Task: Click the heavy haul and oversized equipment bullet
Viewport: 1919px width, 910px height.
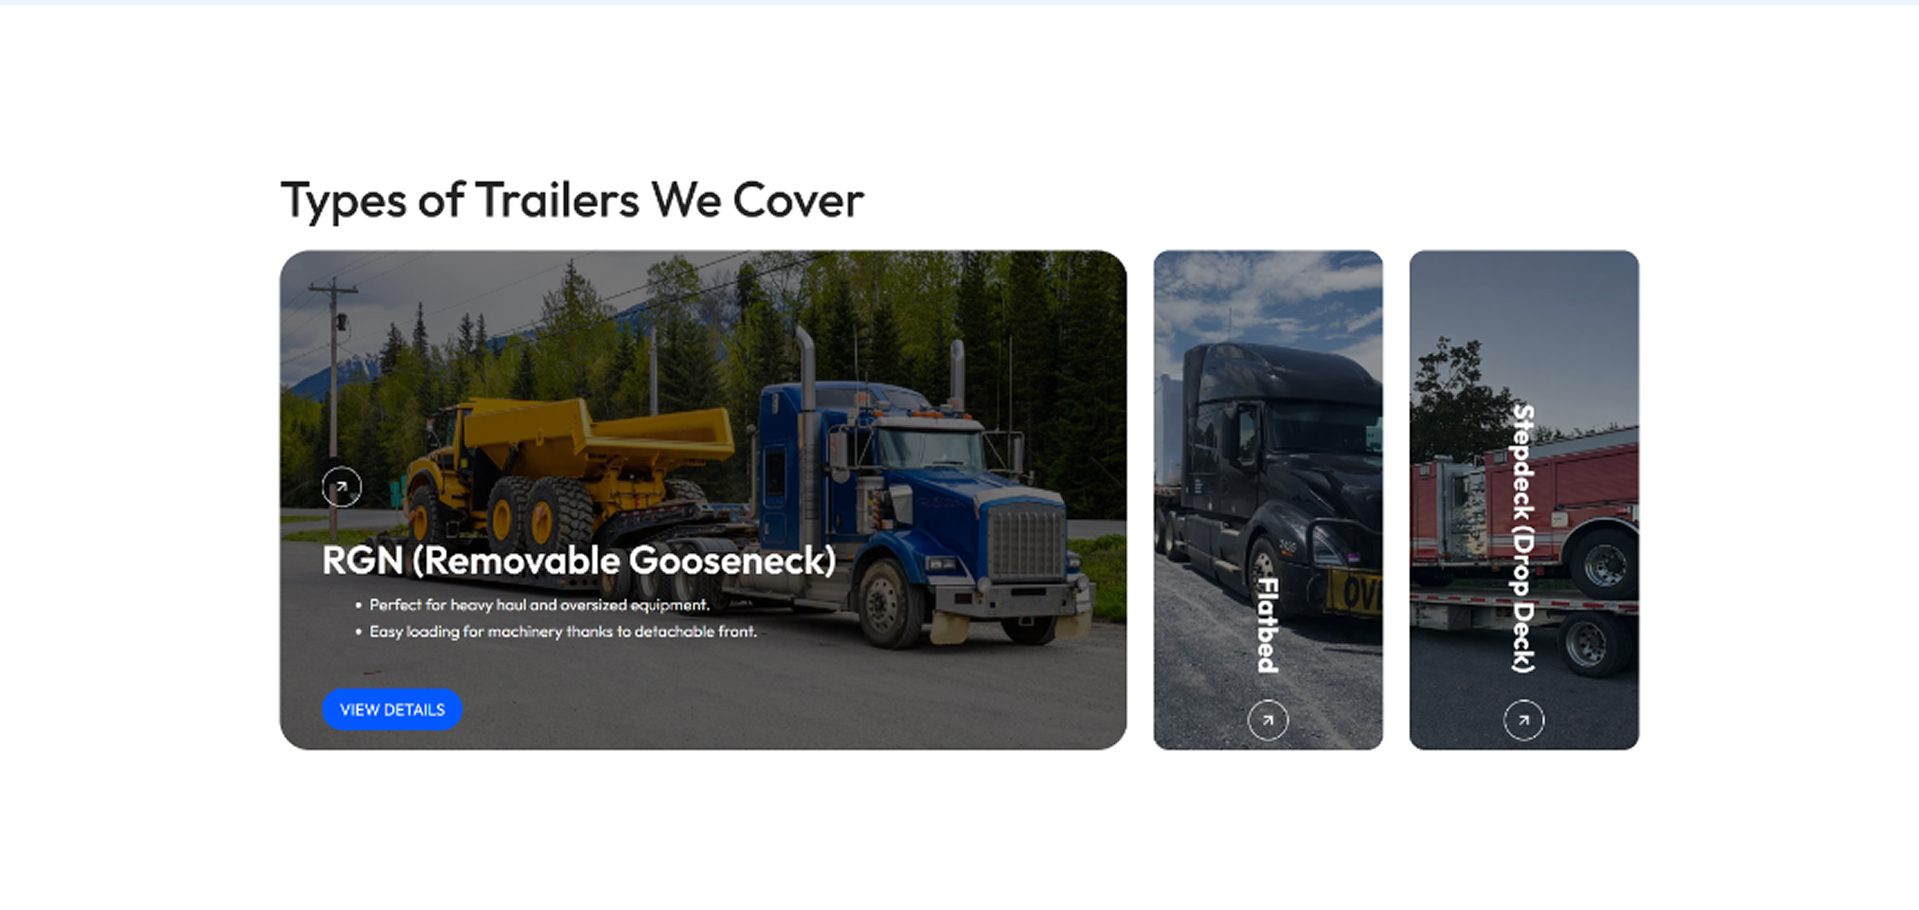Action: click(x=539, y=605)
